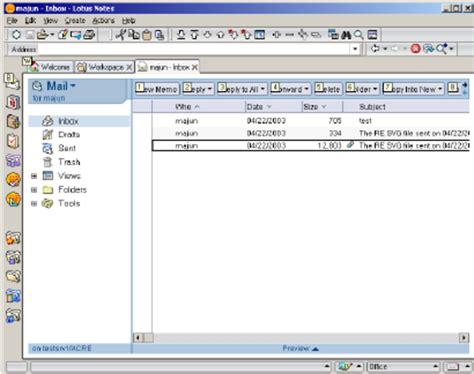Open the Help menu
Viewport: 474px width, 374px height.
pos(128,21)
